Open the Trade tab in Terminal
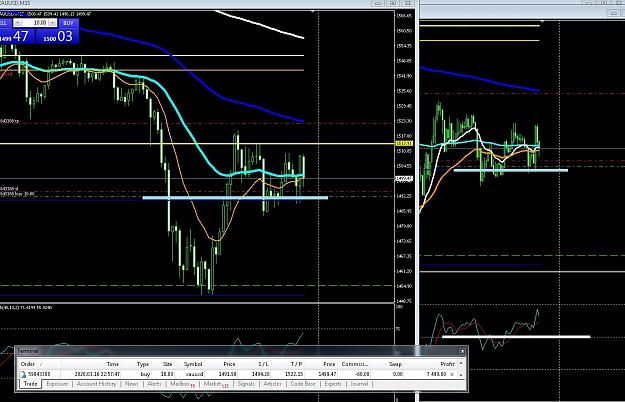The width and height of the screenshot is (625, 402). 30,384
